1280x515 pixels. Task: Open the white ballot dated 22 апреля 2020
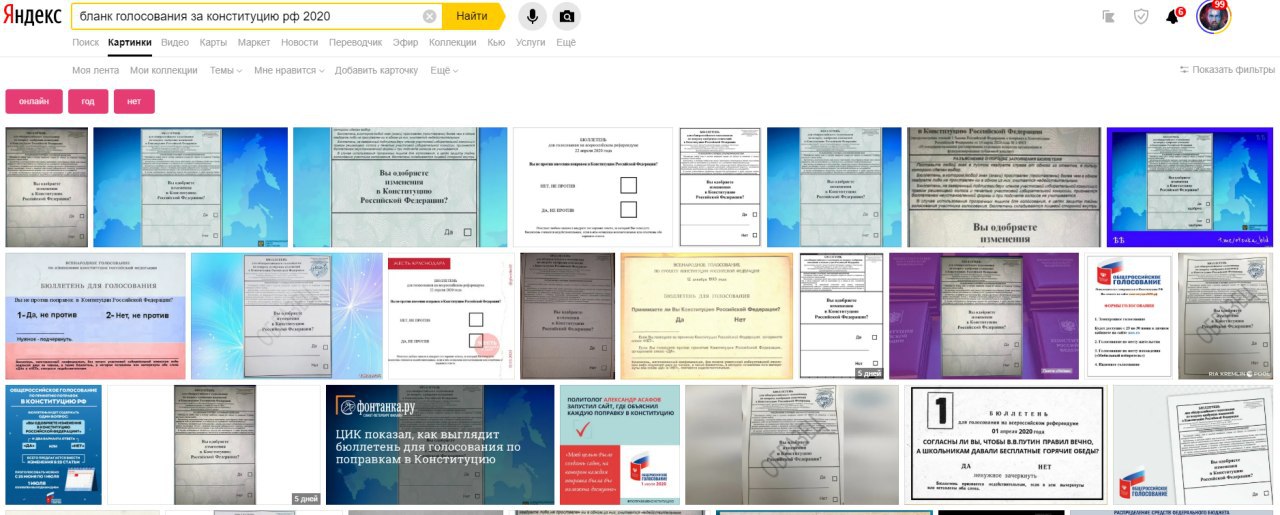coord(593,187)
